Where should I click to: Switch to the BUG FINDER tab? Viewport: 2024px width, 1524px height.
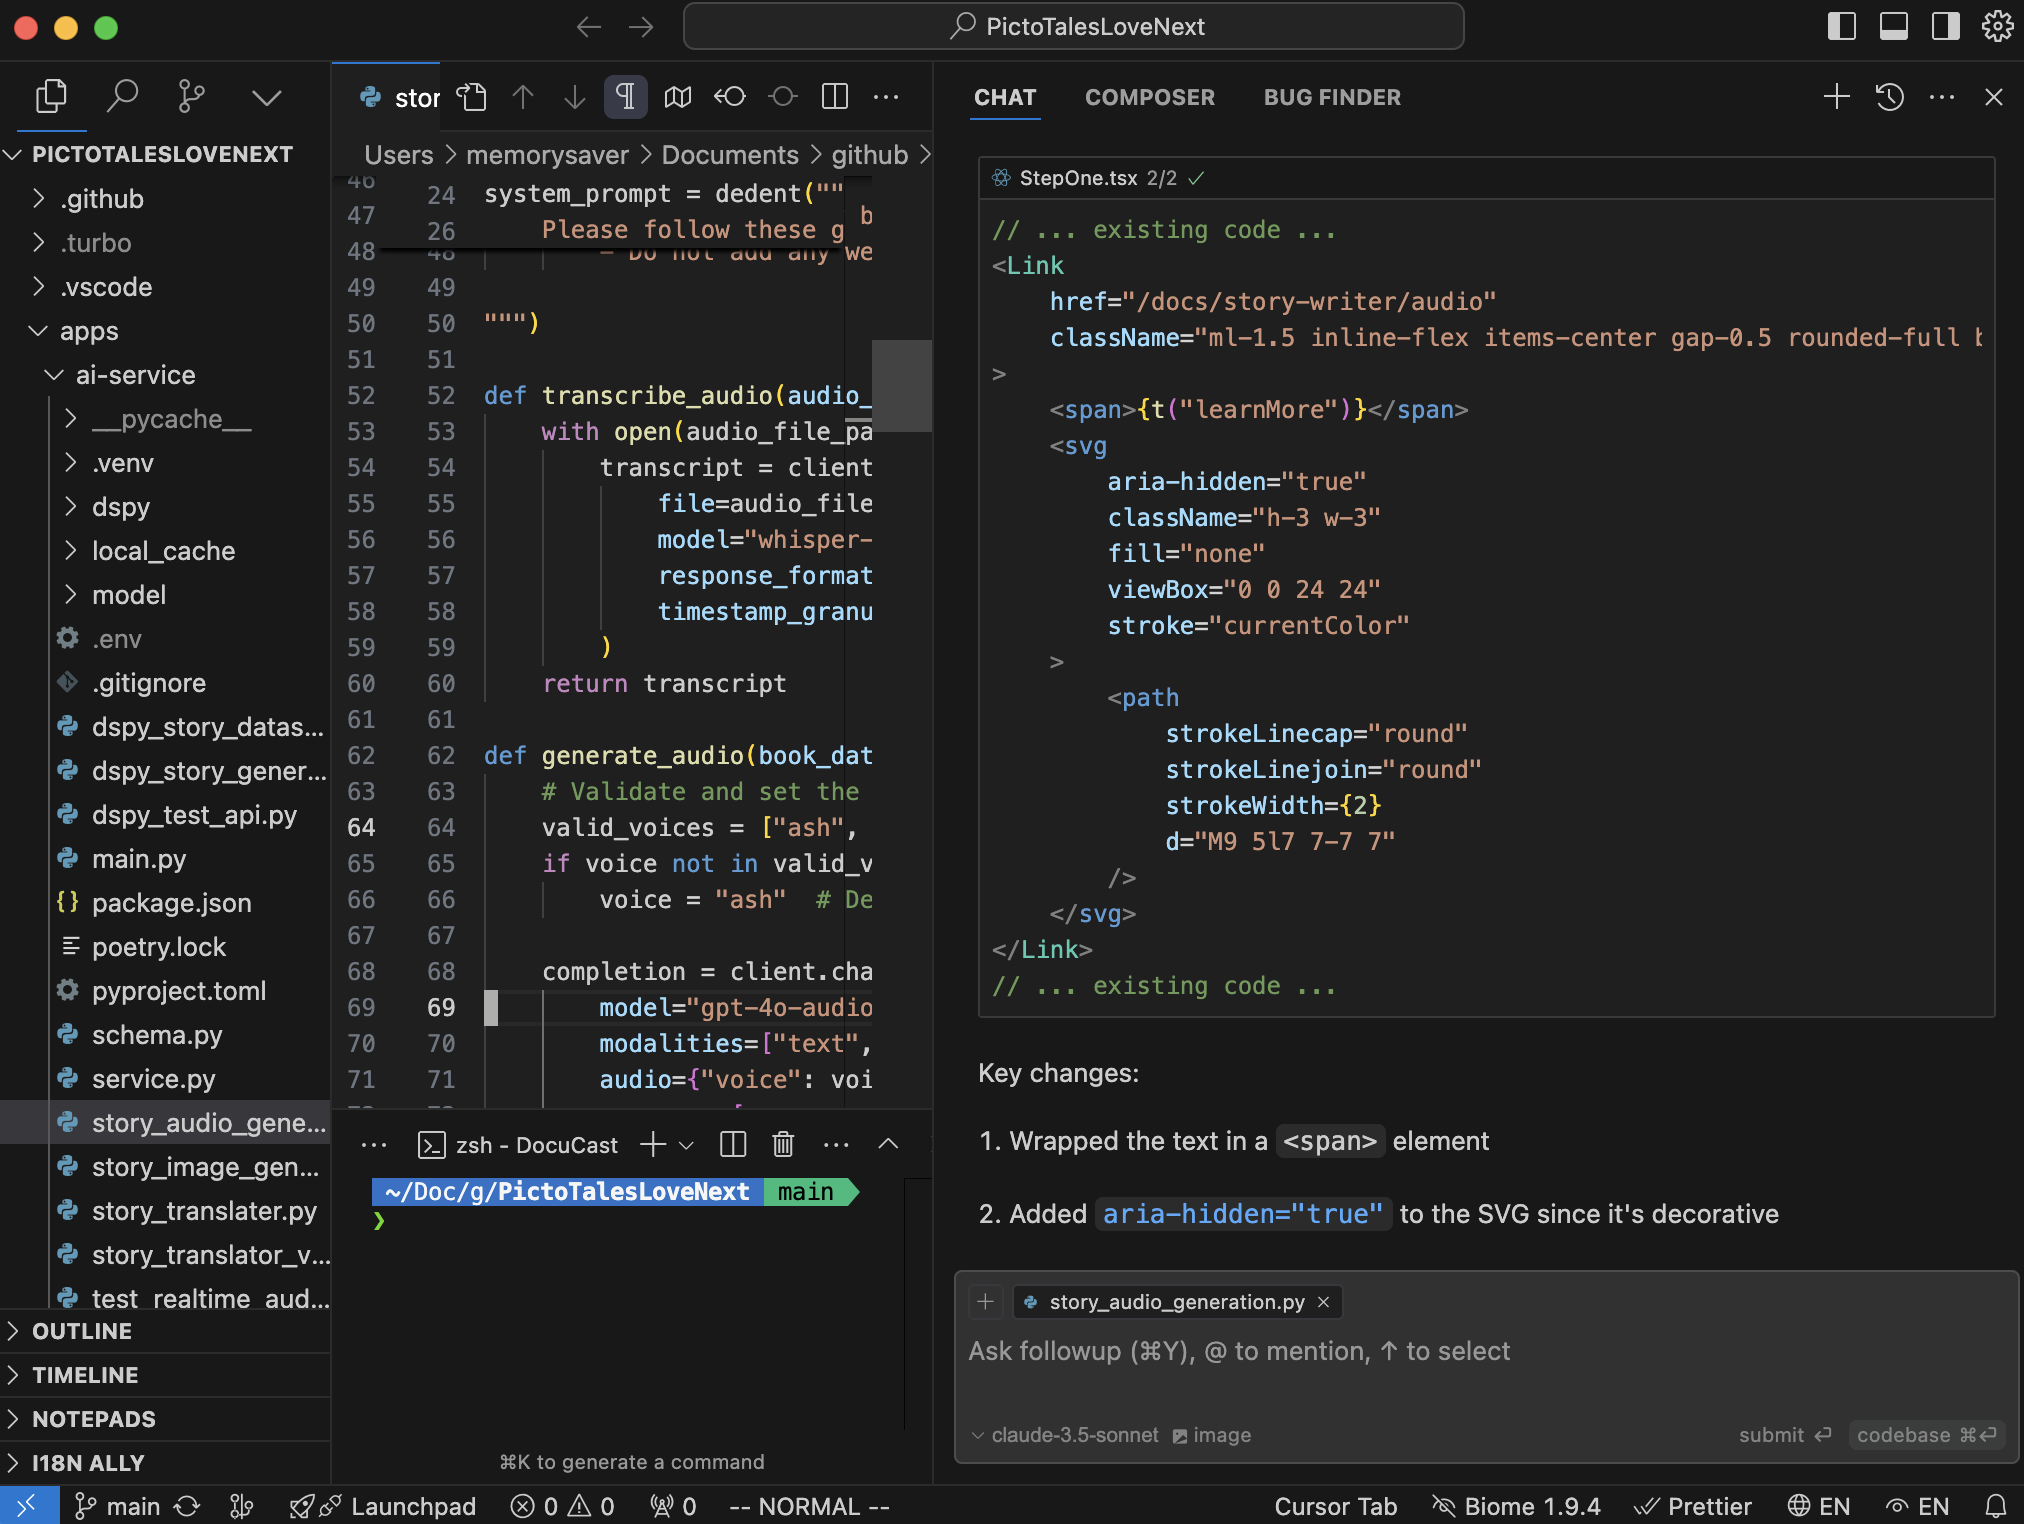pyautogui.click(x=1332, y=97)
